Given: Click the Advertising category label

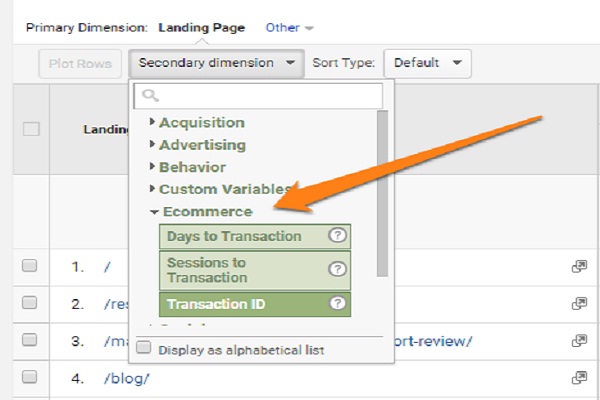Looking at the screenshot, I should (x=202, y=145).
